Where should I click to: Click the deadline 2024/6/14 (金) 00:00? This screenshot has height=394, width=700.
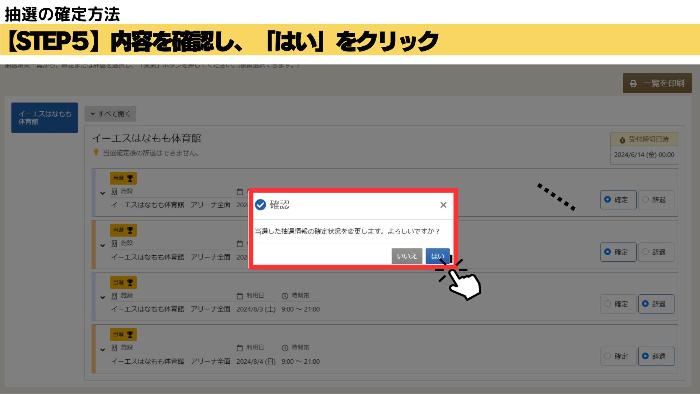coord(644,155)
